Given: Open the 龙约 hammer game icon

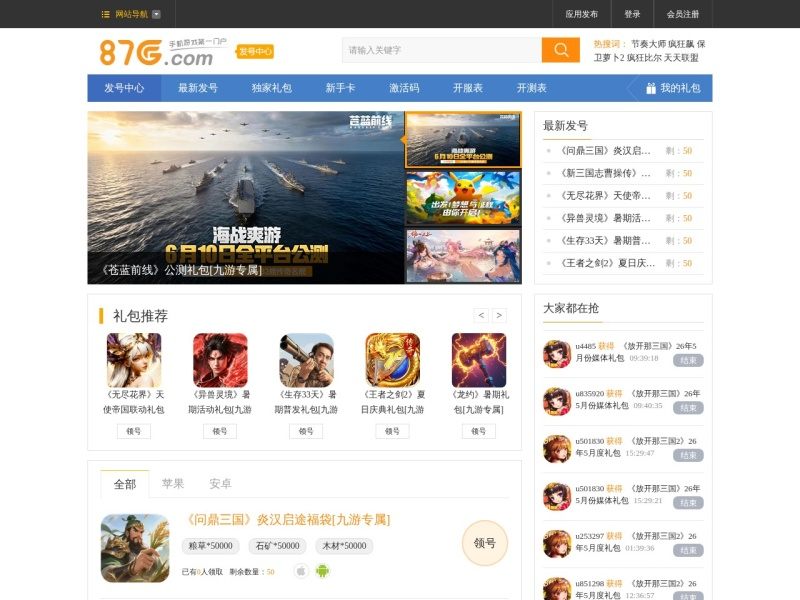Looking at the screenshot, I should coord(479,360).
